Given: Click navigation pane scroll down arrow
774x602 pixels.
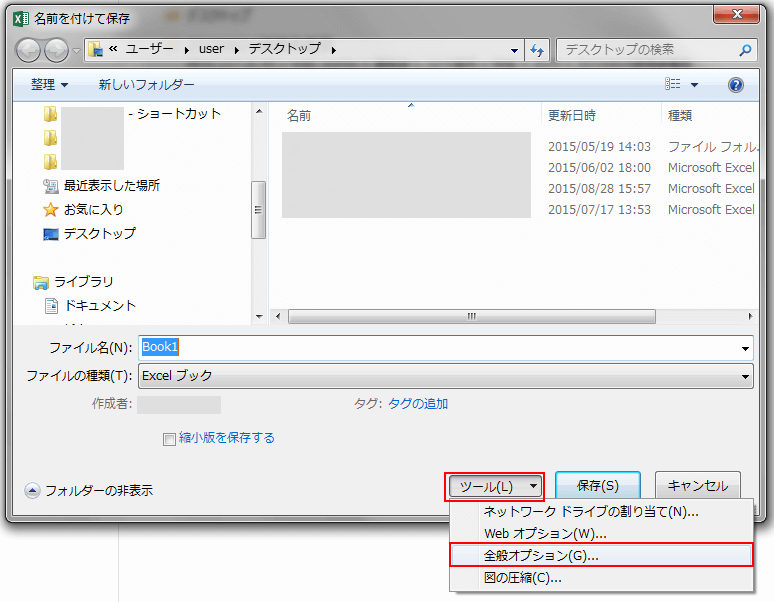Looking at the screenshot, I should pos(259,316).
